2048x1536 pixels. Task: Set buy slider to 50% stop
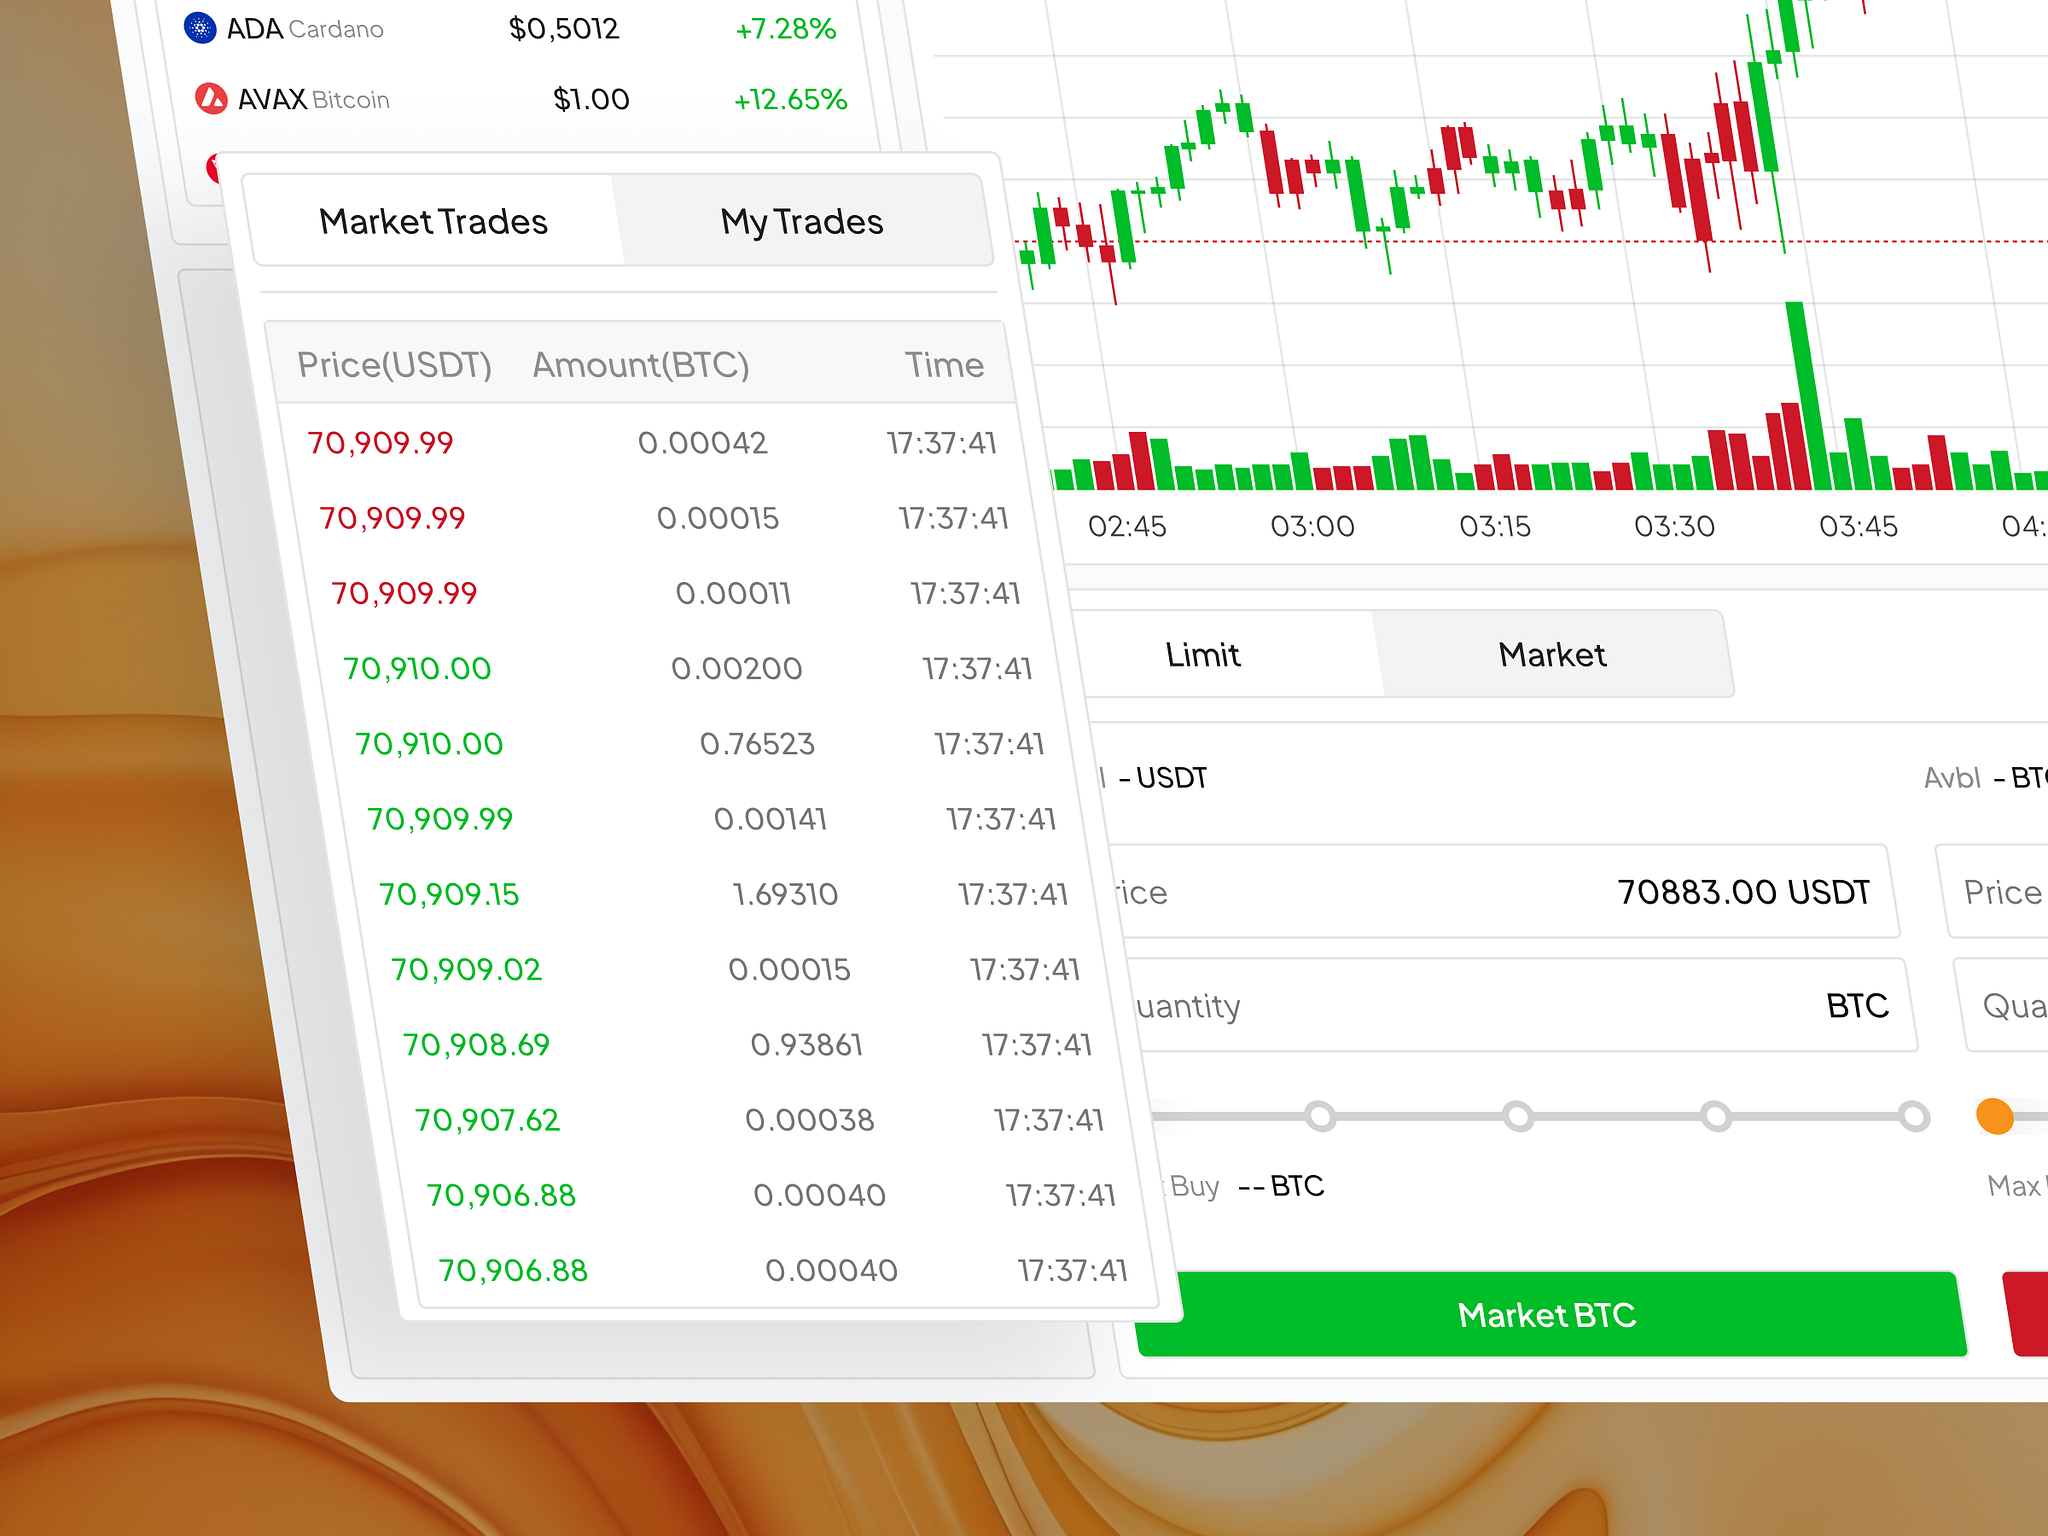click(x=1518, y=1116)
